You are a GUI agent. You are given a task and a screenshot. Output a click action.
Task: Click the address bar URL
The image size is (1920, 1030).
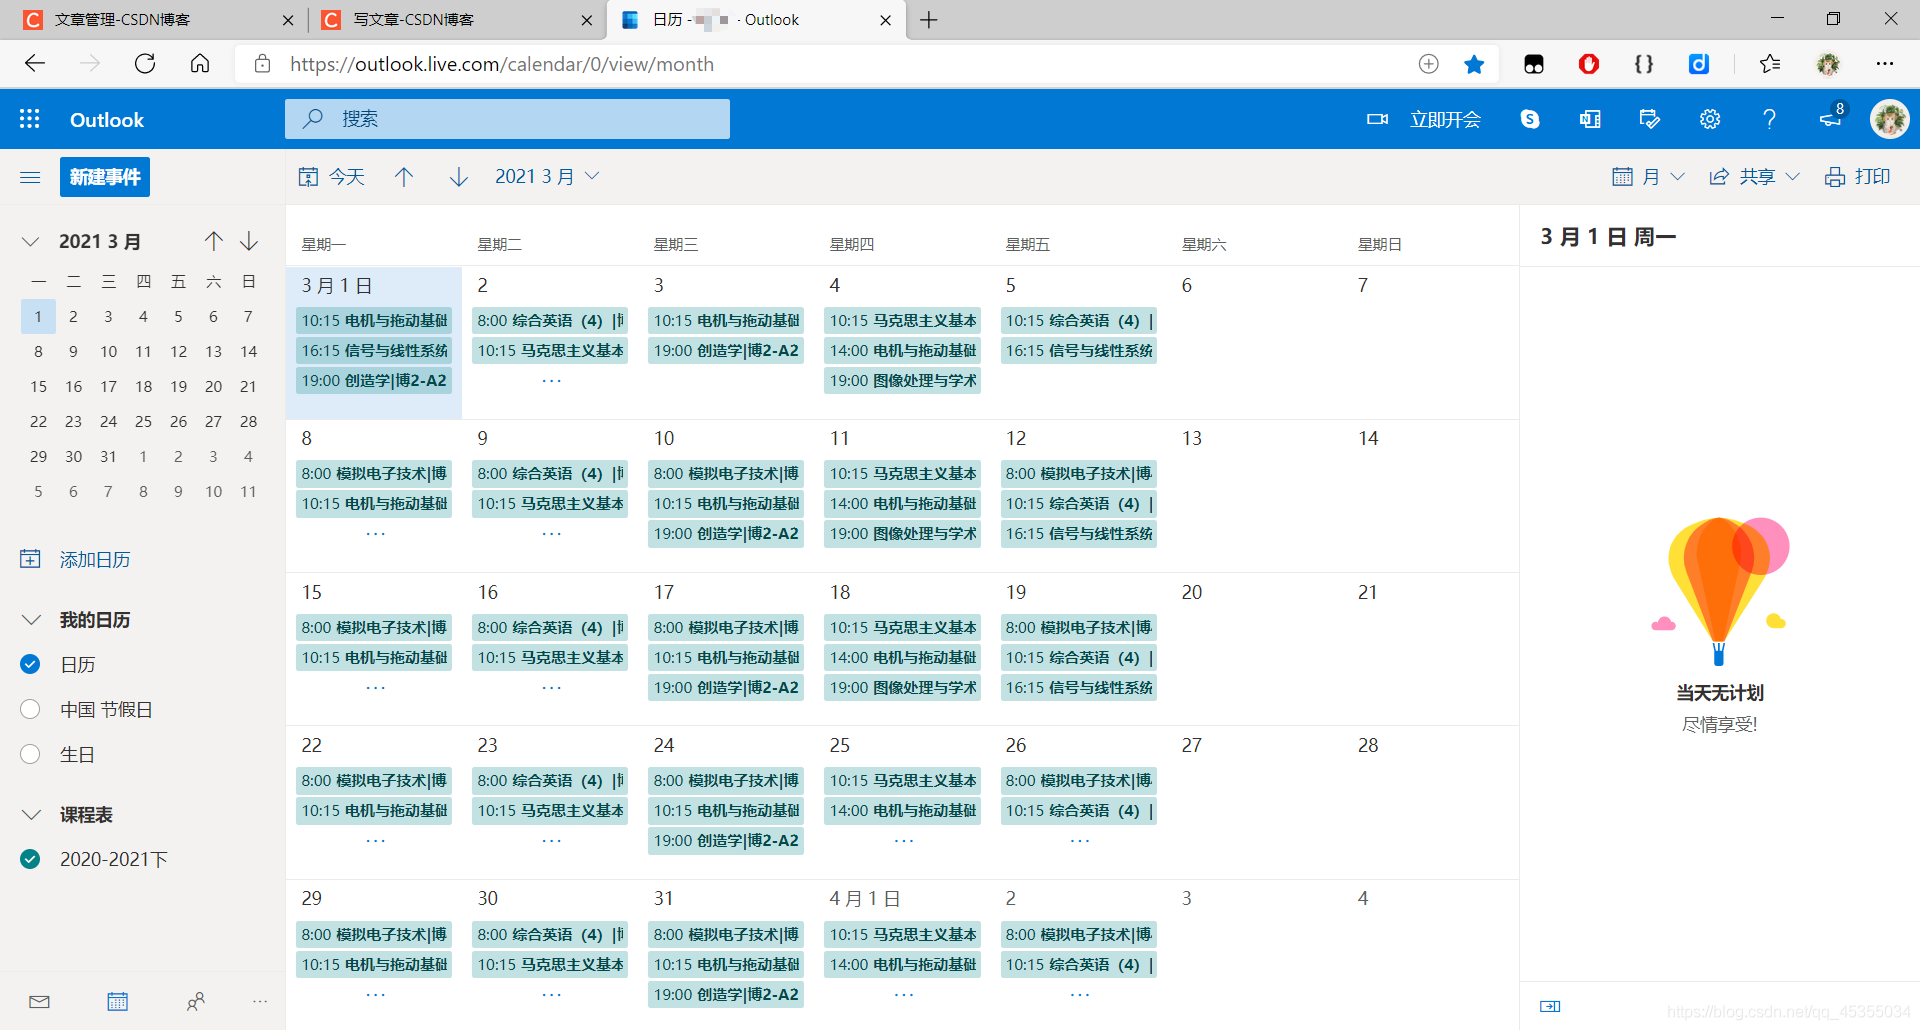tap(502, 64)
